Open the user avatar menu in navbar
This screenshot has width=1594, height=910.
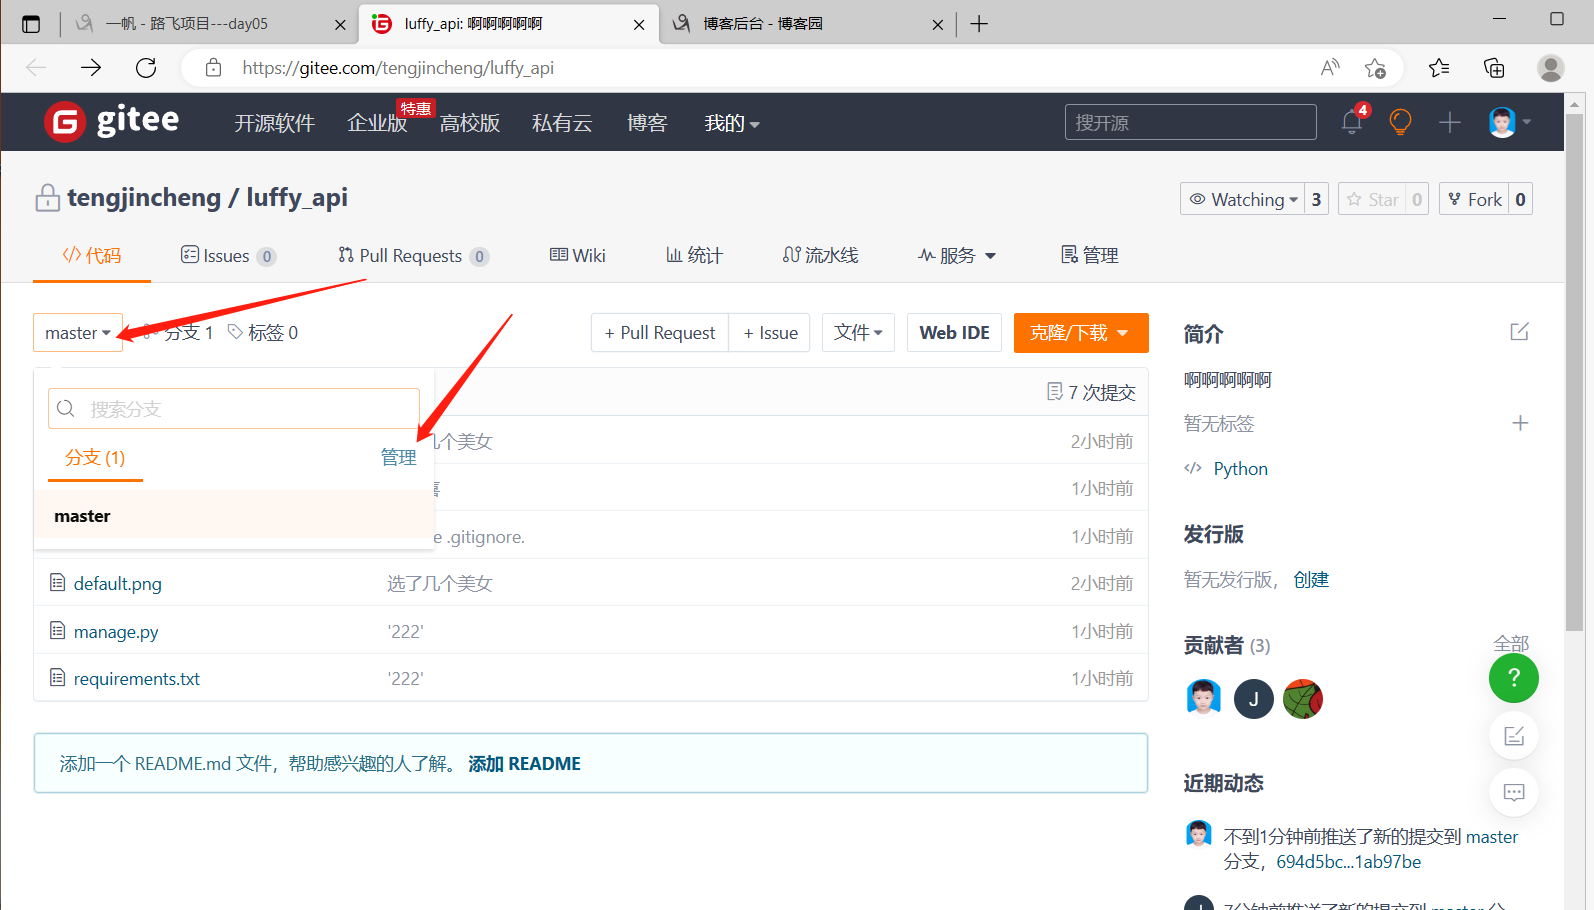(x=1509, y=122)
